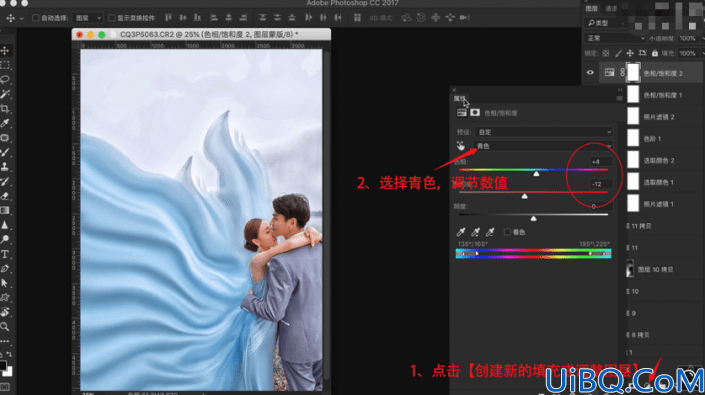Screen dimensions: 705x395
Task: Click align bottom edges icon
Action: [x=197, y=18]
